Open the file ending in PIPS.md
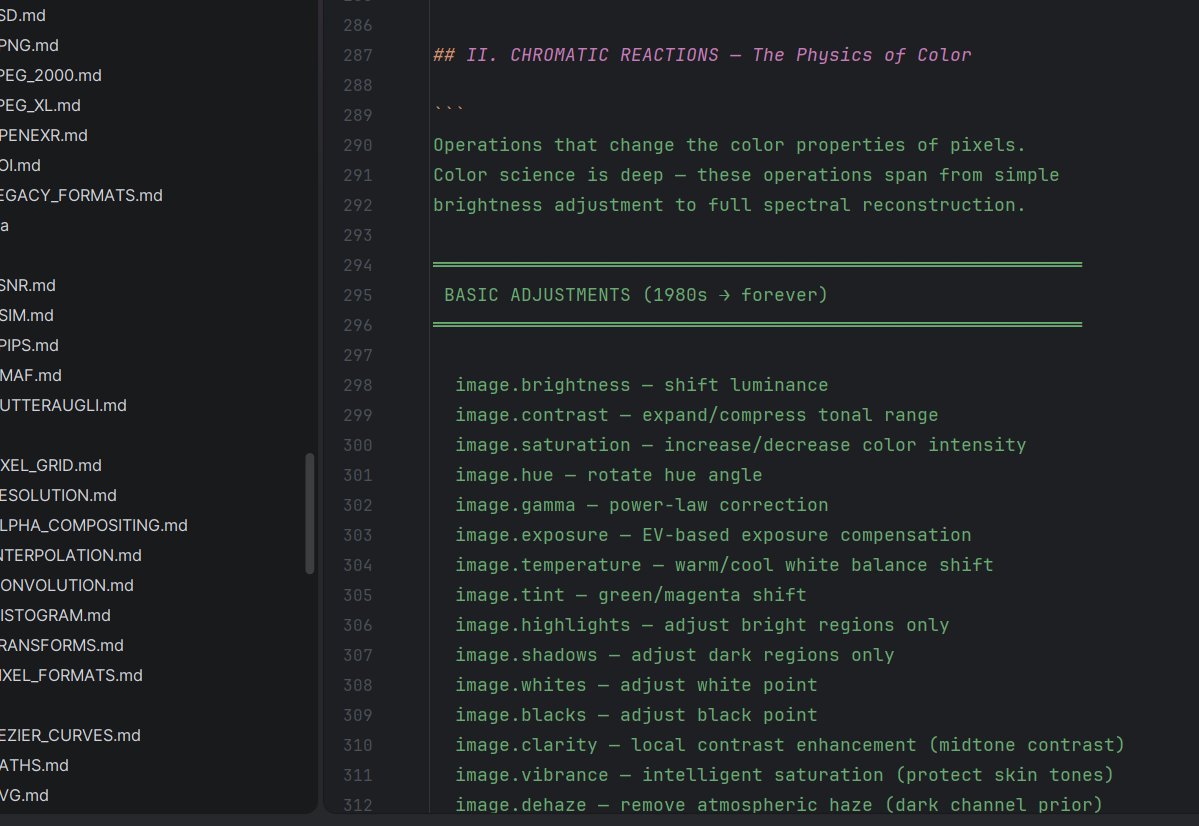Image resolution: width=1199 pixels, height=826 pixels. (x=29, y=345)
